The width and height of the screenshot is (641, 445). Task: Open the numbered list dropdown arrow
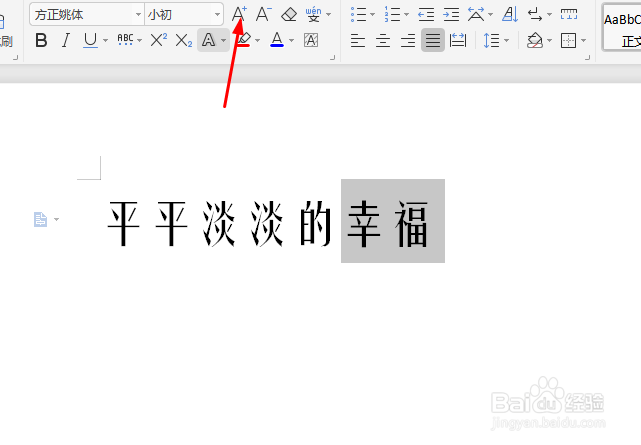[x=406, y=15]
